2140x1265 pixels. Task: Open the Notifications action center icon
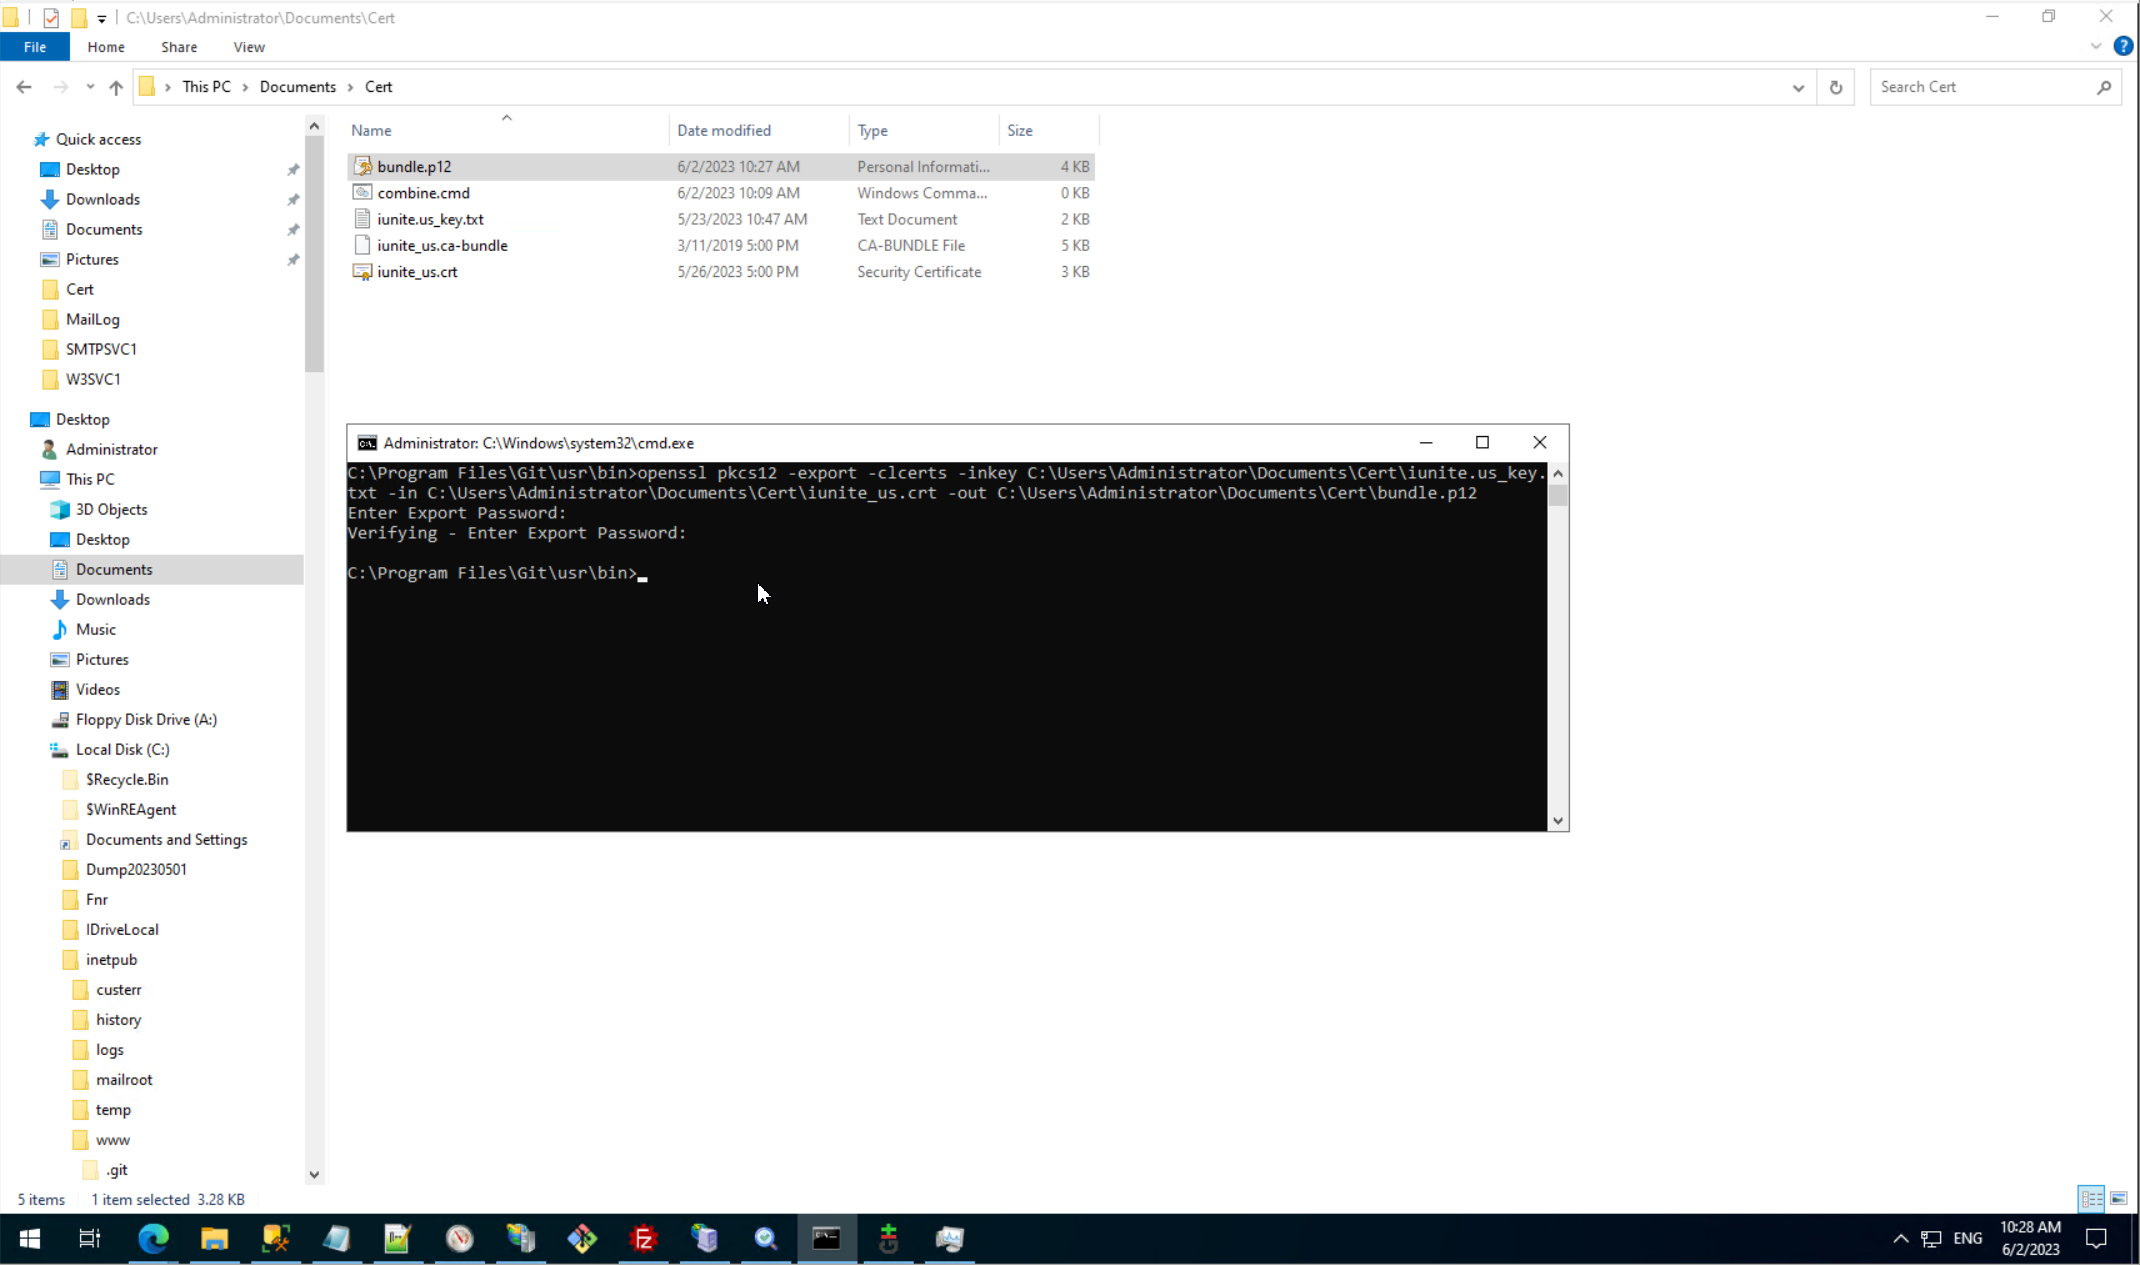pos(2096,1238)
